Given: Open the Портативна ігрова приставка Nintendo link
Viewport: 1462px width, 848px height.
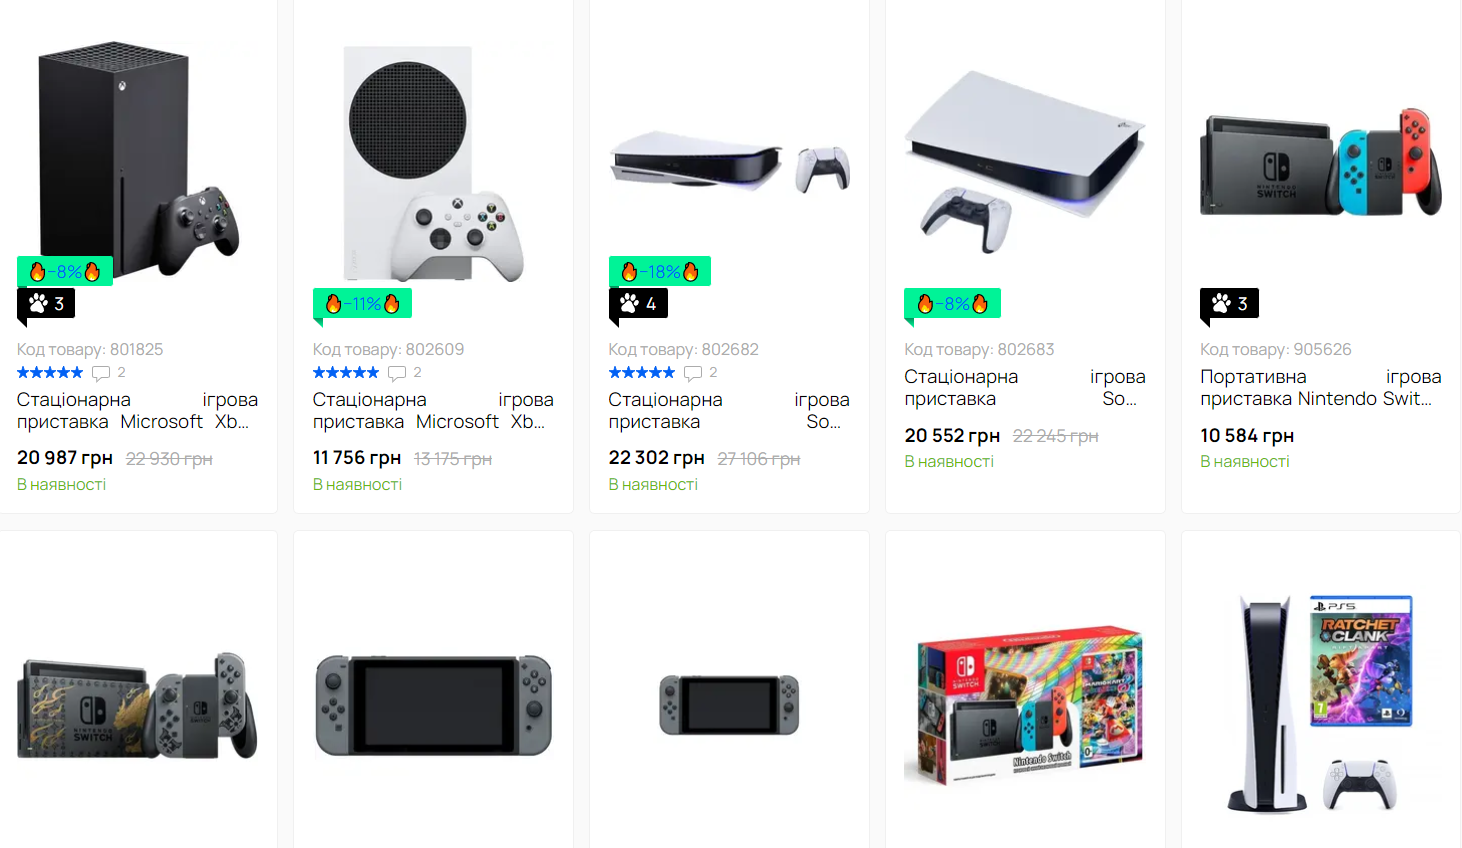Looking at the screenshot, I should pyautogui.click(x=1320, y=388).
